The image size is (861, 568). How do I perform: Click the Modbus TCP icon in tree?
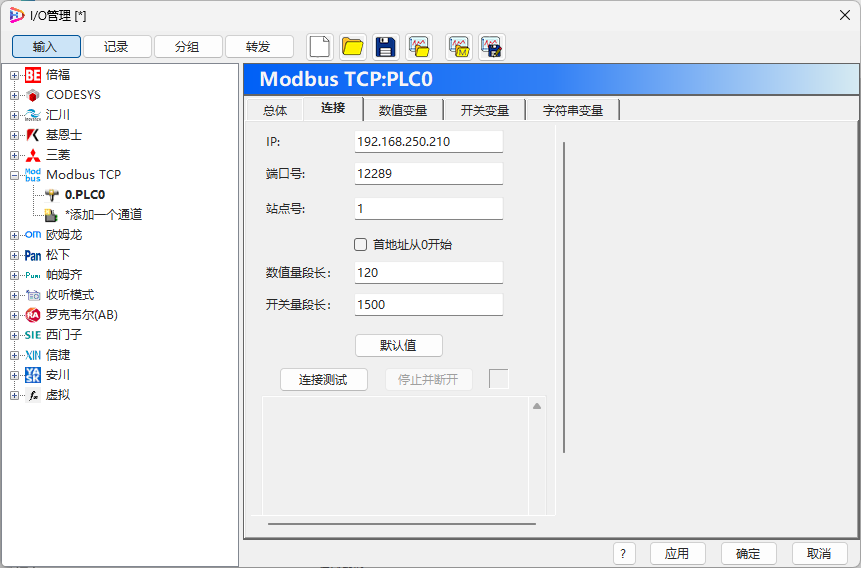coord(33,175)
